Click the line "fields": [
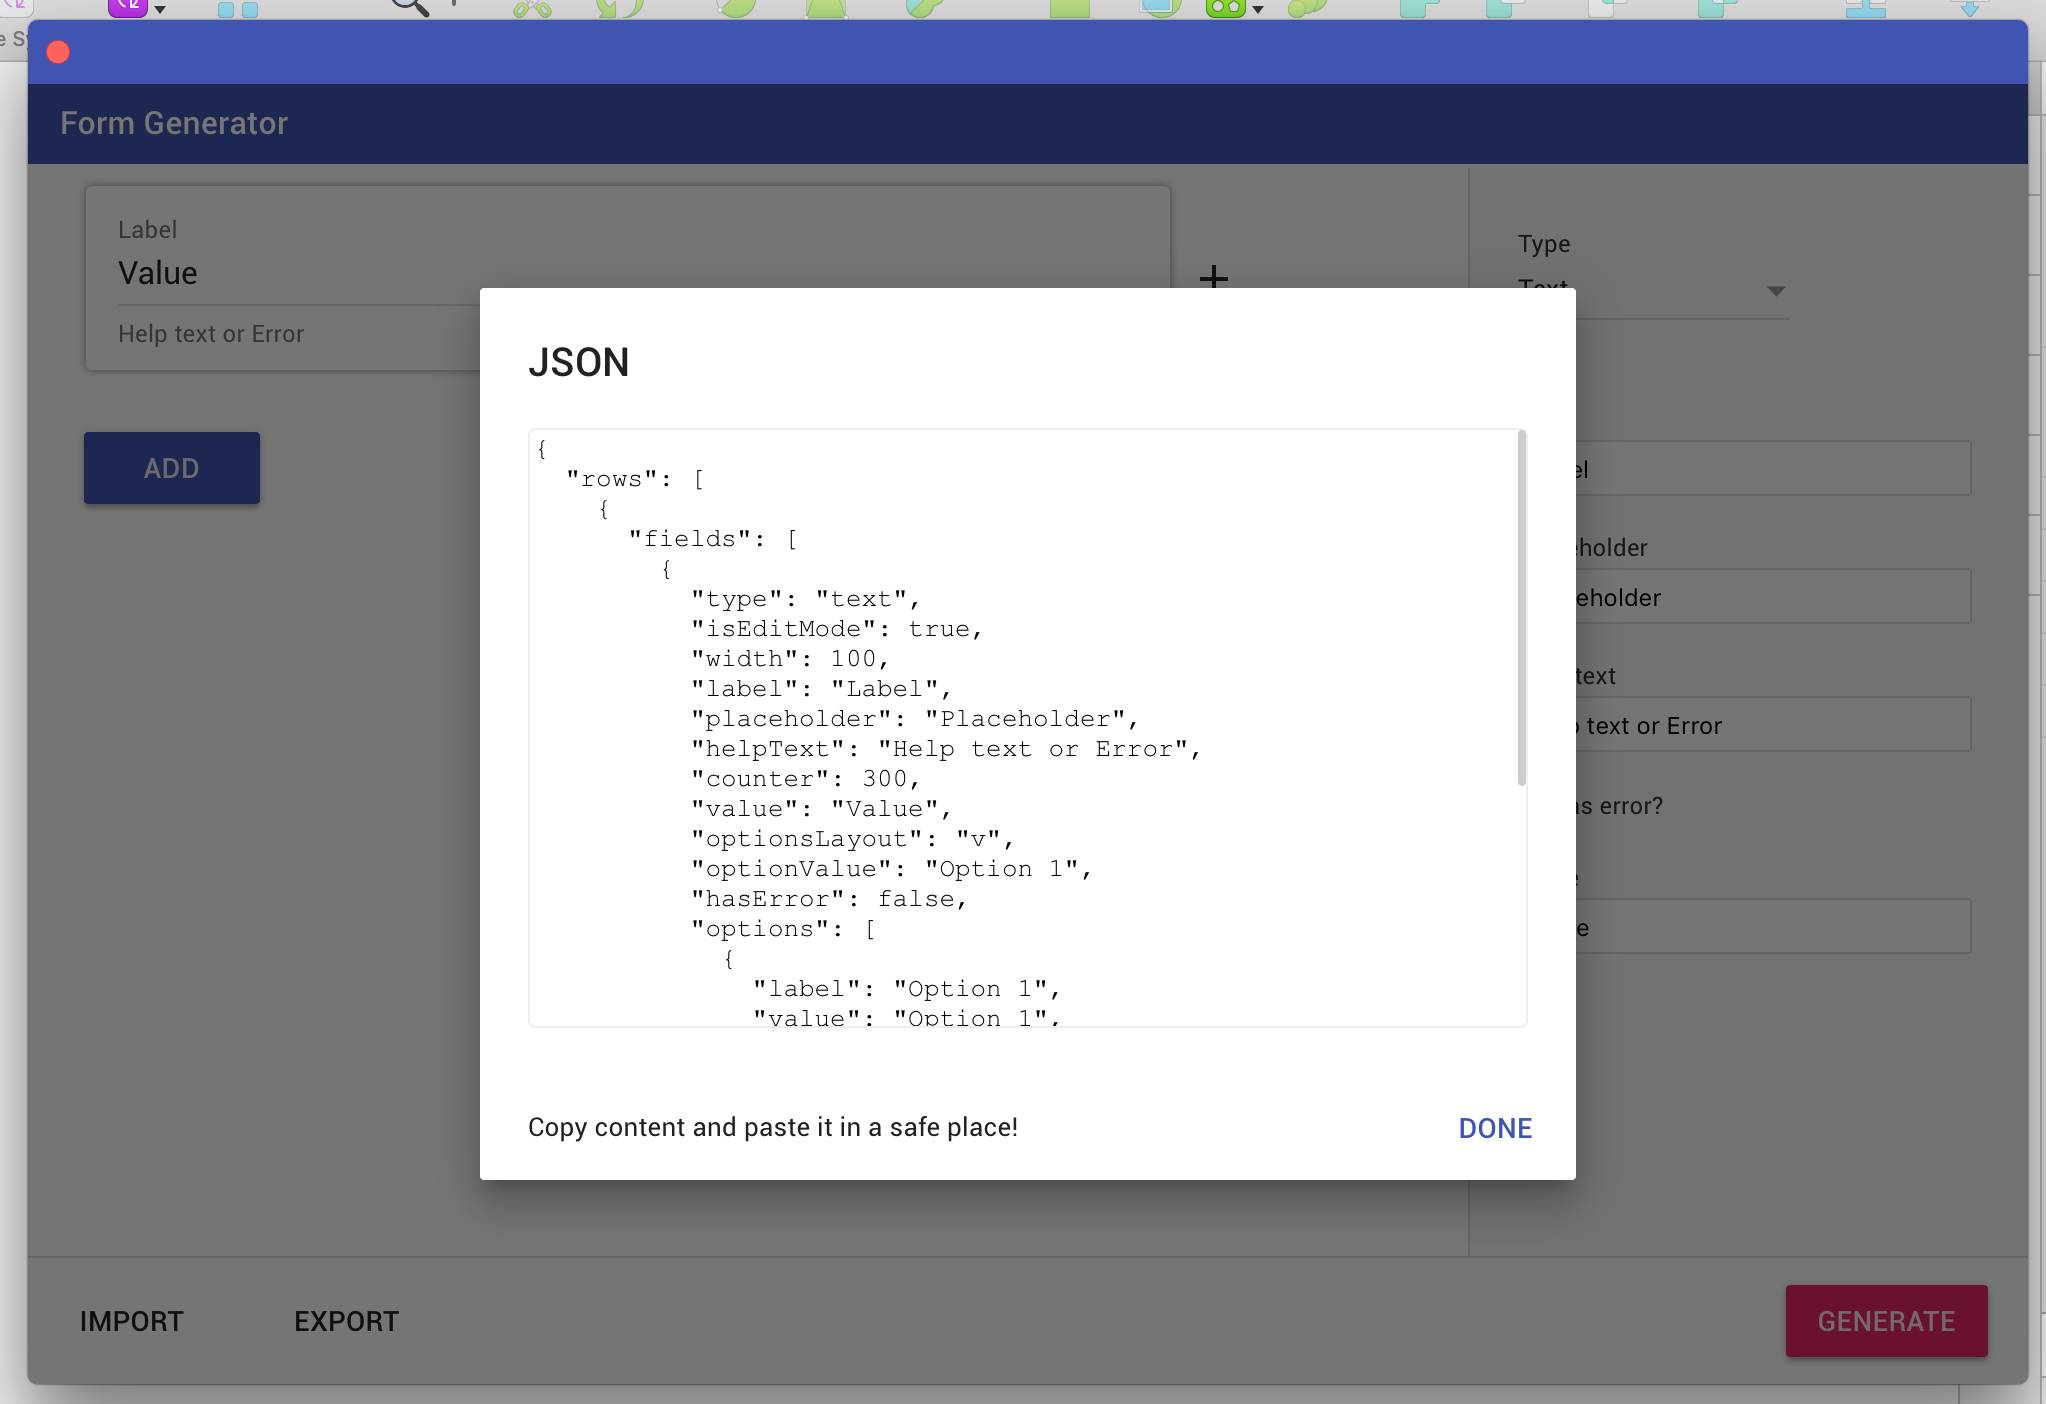The image size is (2046, 1404). (x=713, y=539)
